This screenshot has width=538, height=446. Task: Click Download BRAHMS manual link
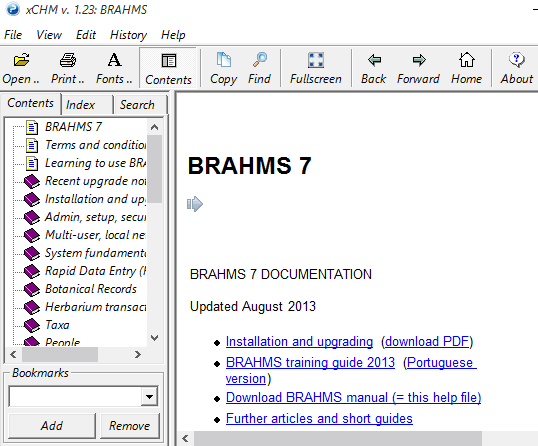[x=353, y=398]
